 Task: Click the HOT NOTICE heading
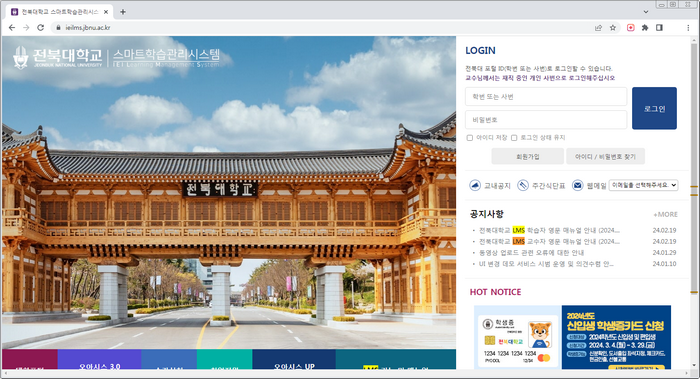coord(496,292)
